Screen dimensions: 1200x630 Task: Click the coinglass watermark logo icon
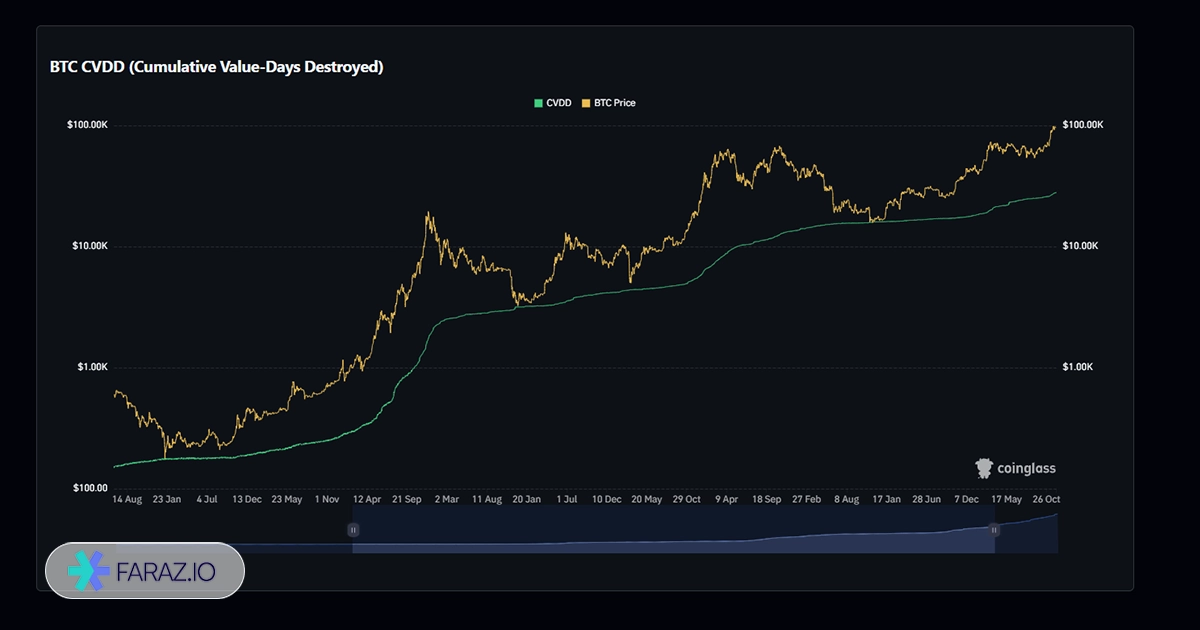coord(984,468)
